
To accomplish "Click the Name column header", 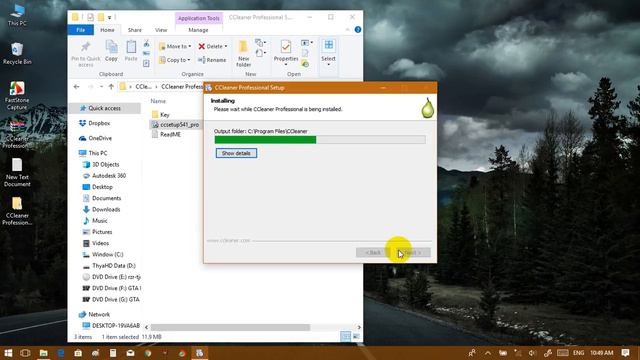I will 158,101.
